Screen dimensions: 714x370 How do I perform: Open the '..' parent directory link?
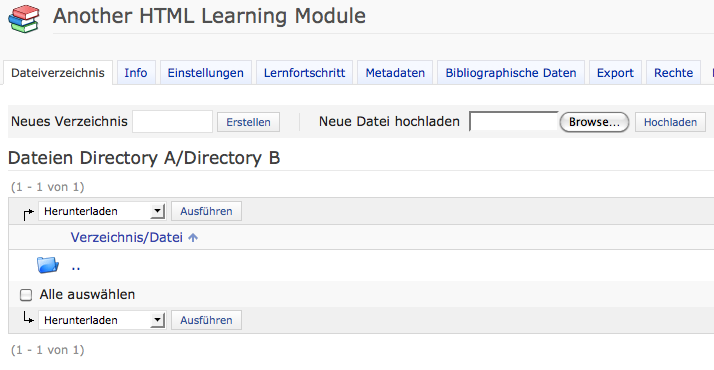pos(76,267)
